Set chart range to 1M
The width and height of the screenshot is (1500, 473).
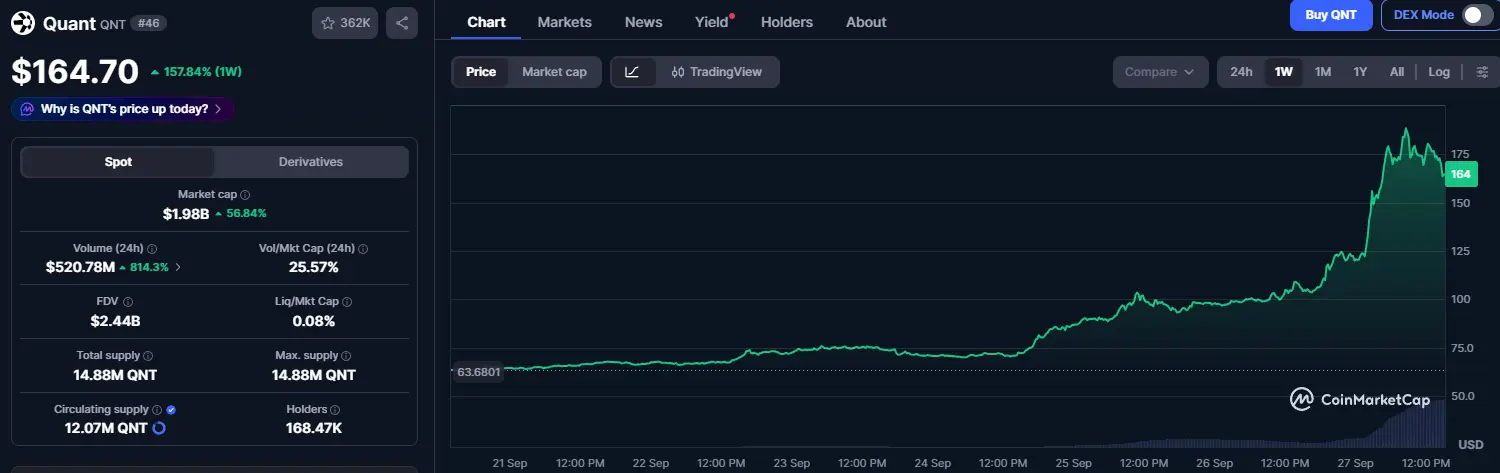click(1323, 72)
